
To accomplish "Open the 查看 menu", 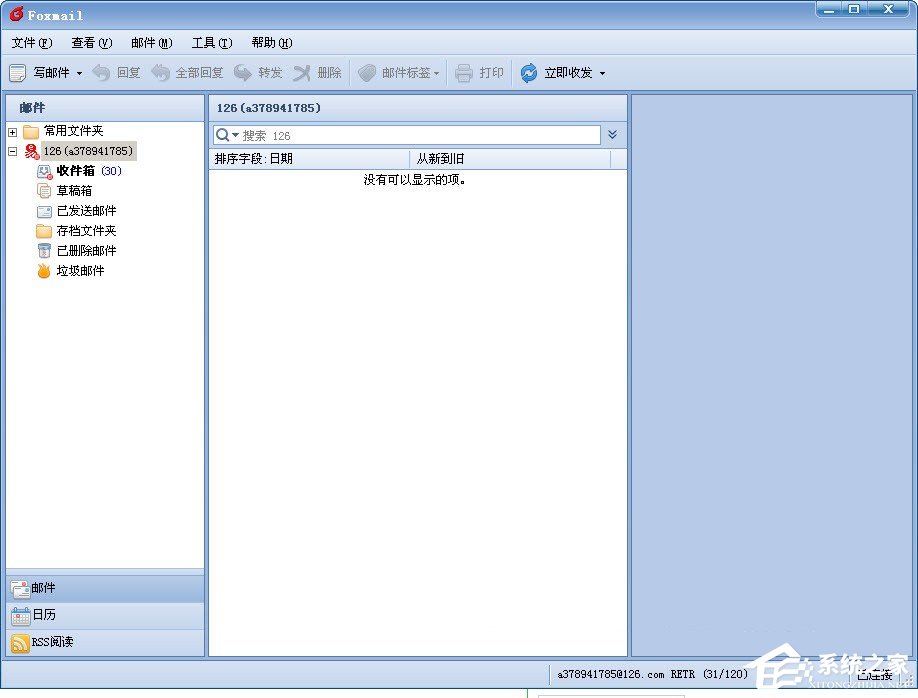I will point(90,43).
